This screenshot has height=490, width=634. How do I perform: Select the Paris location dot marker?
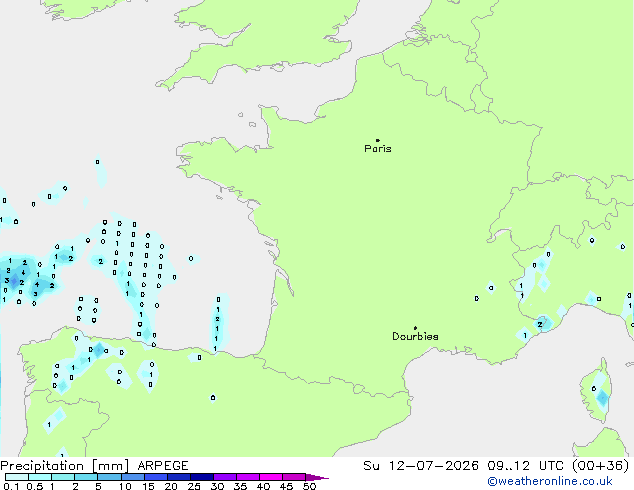pyautogui.click(x=378, y=140)
